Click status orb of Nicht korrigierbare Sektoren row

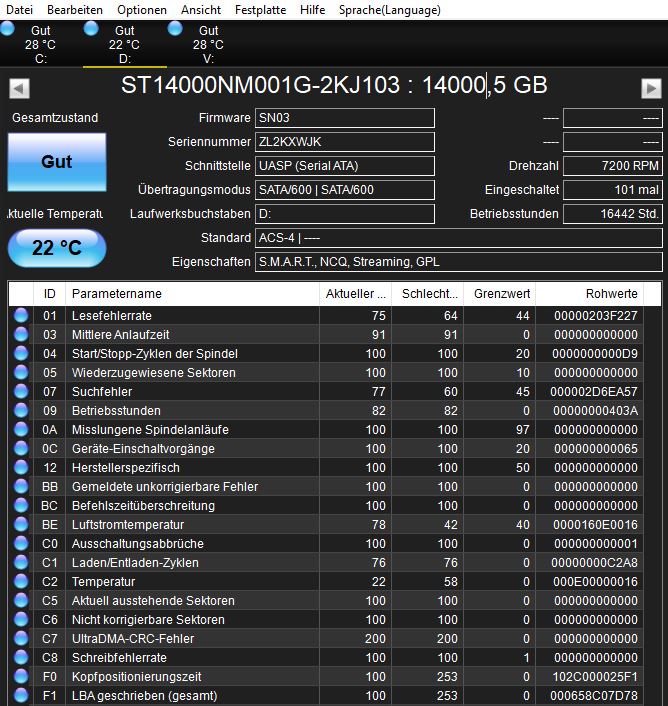[x=21, y=620]
